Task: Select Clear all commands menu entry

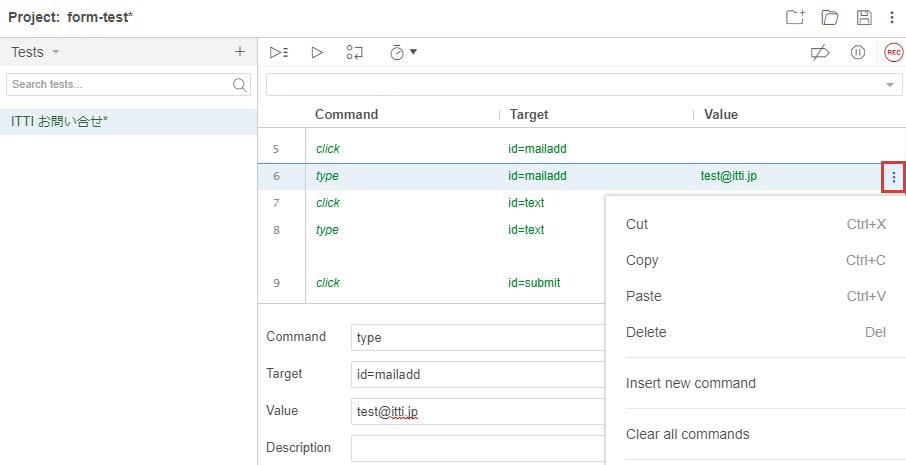Action: click(x=687, y=434)
